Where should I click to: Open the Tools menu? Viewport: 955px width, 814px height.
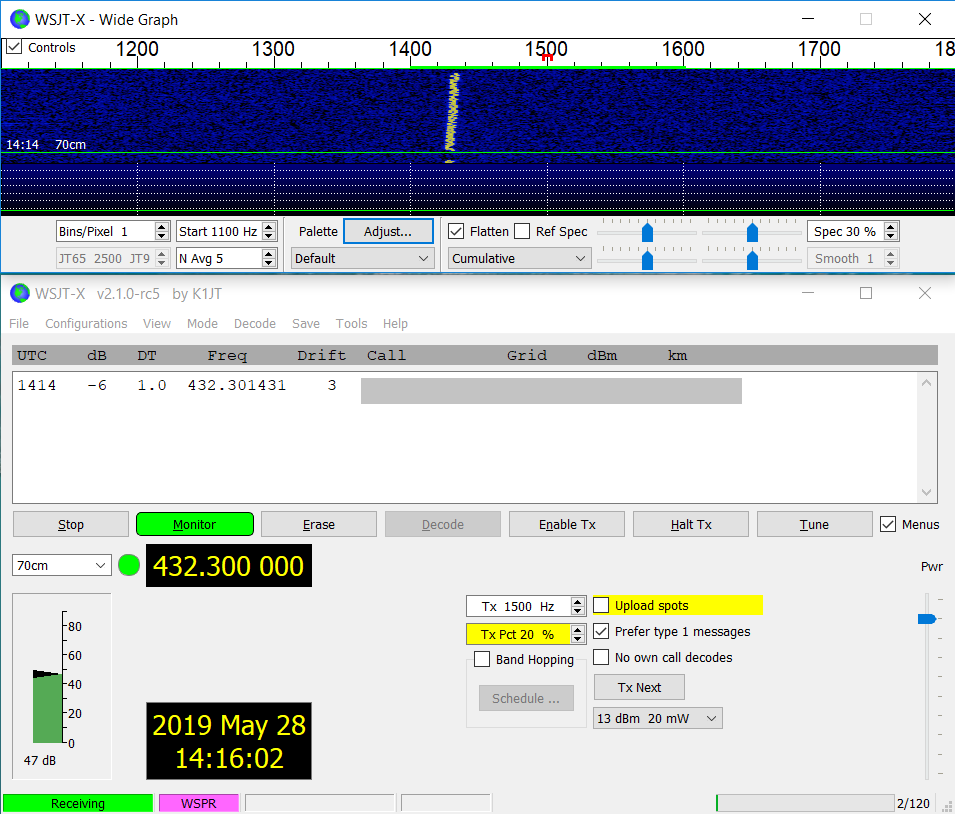[x=351, y=324]
